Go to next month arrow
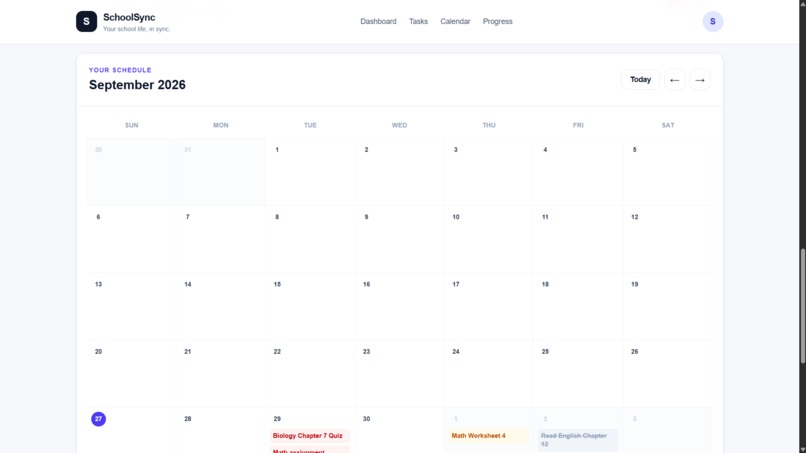The image size is (806, 453). 700,80
